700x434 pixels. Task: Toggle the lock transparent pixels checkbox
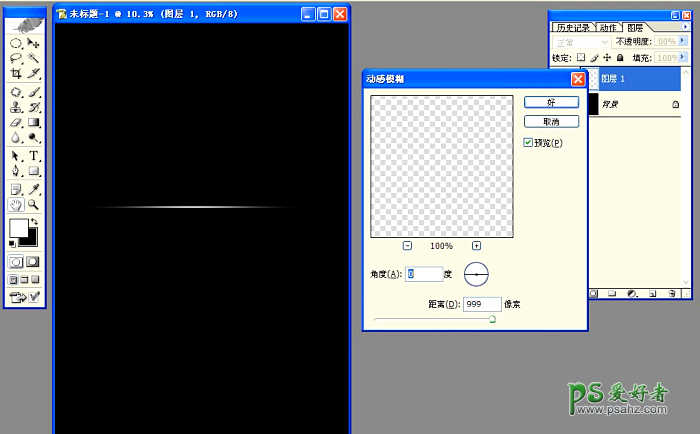click(x=581, y=58)
